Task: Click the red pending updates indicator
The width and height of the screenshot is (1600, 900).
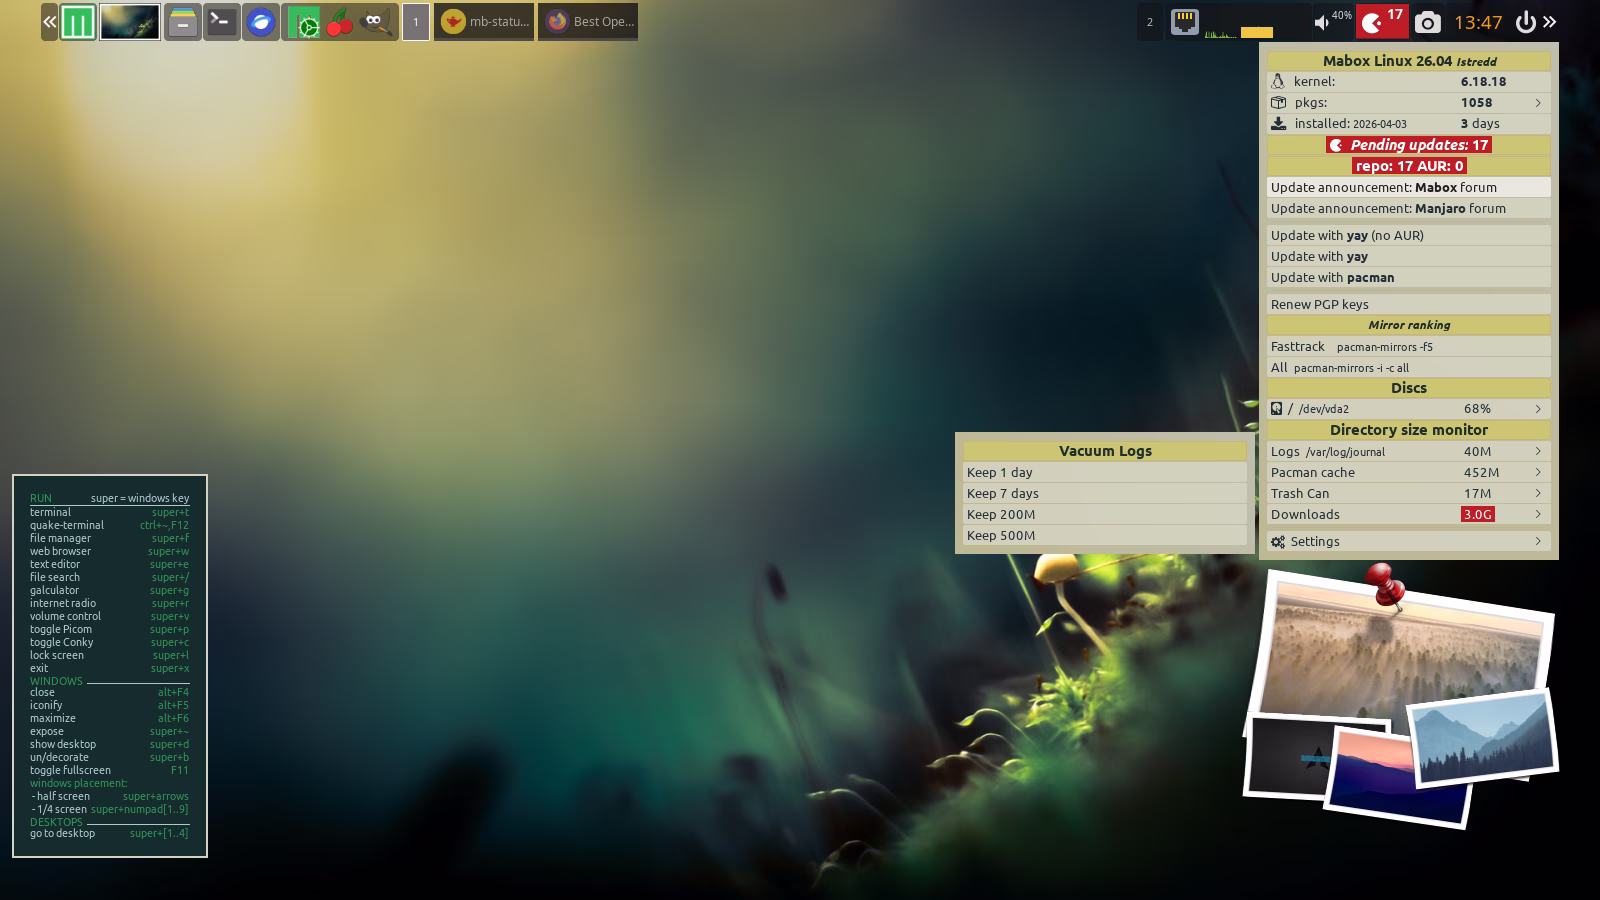Action: click(x=1381, y=22)
